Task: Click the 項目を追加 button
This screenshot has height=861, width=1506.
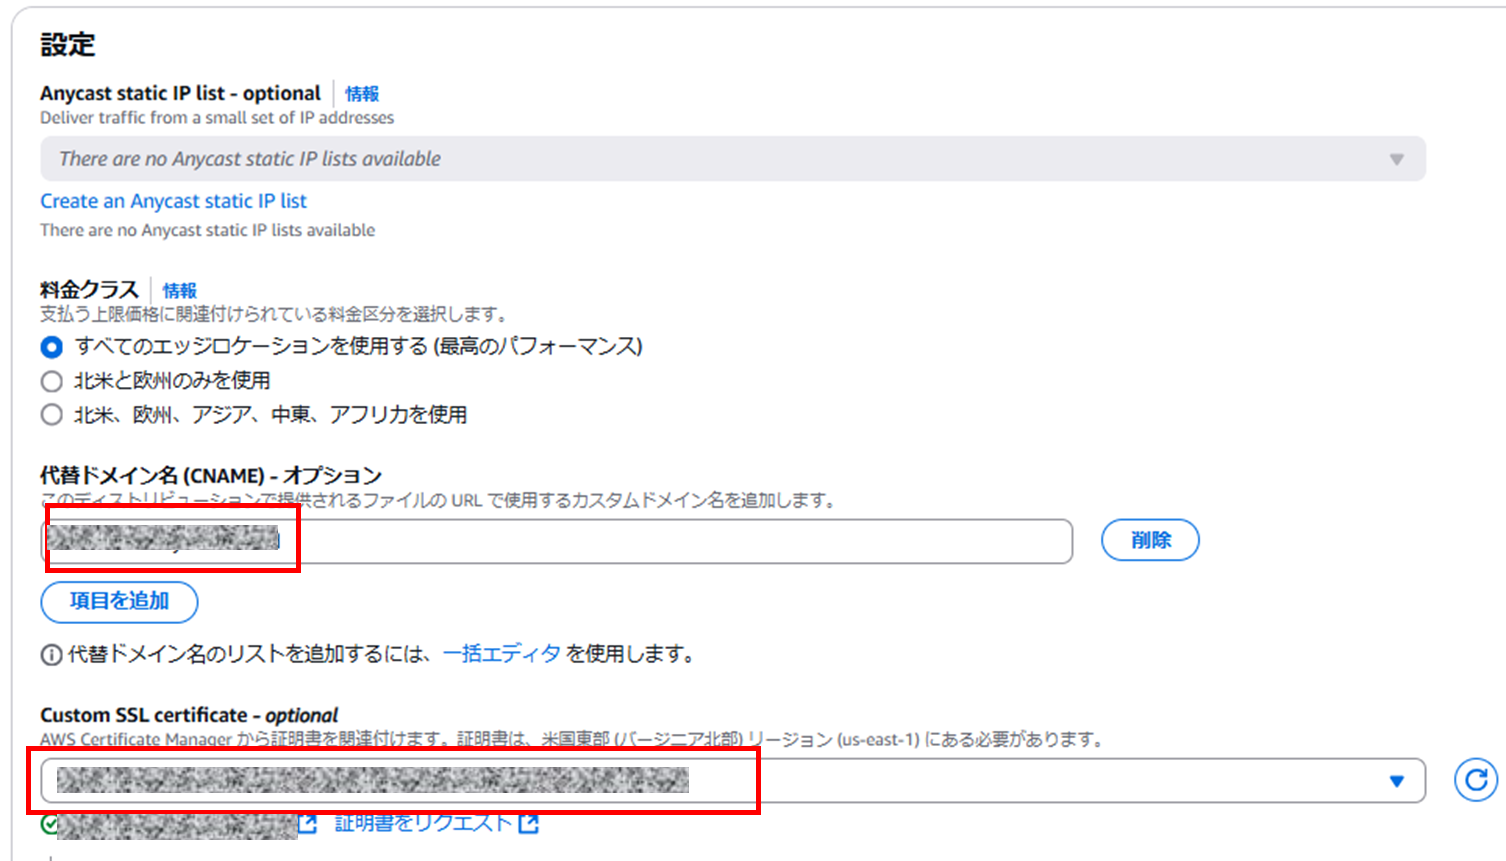Action: [119, 601]
